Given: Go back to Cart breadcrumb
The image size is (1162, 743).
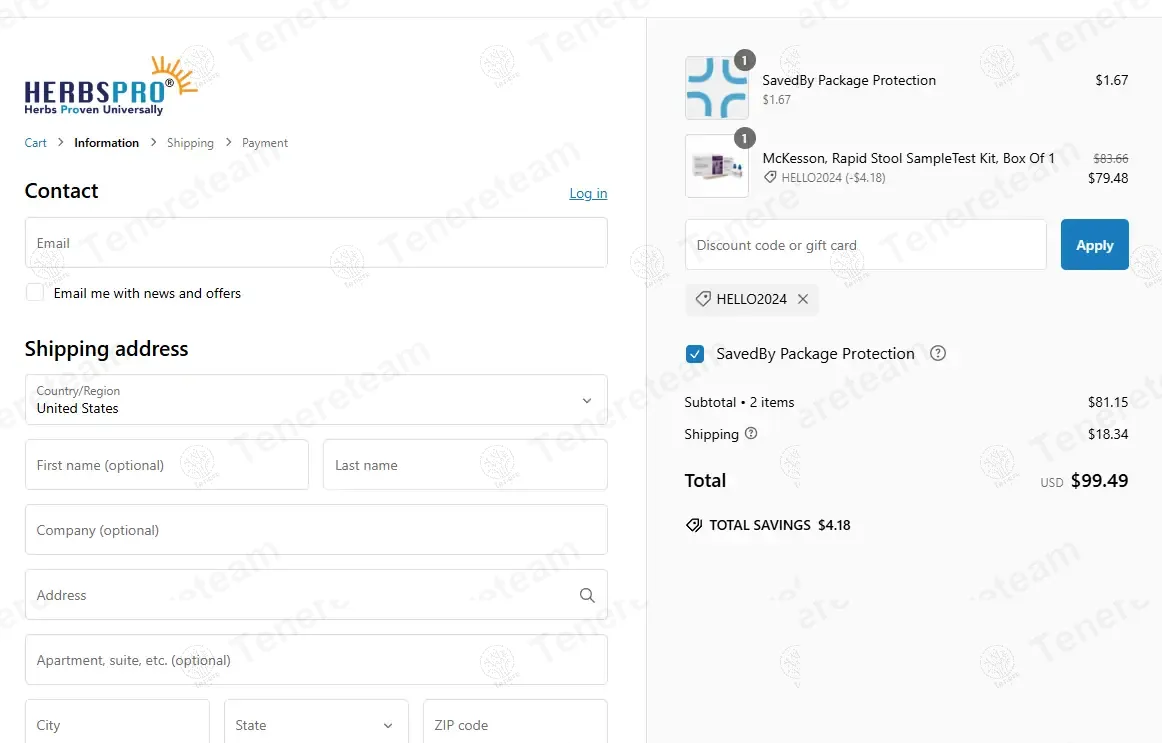Looking at the screenshot, I should click(35, 143).
